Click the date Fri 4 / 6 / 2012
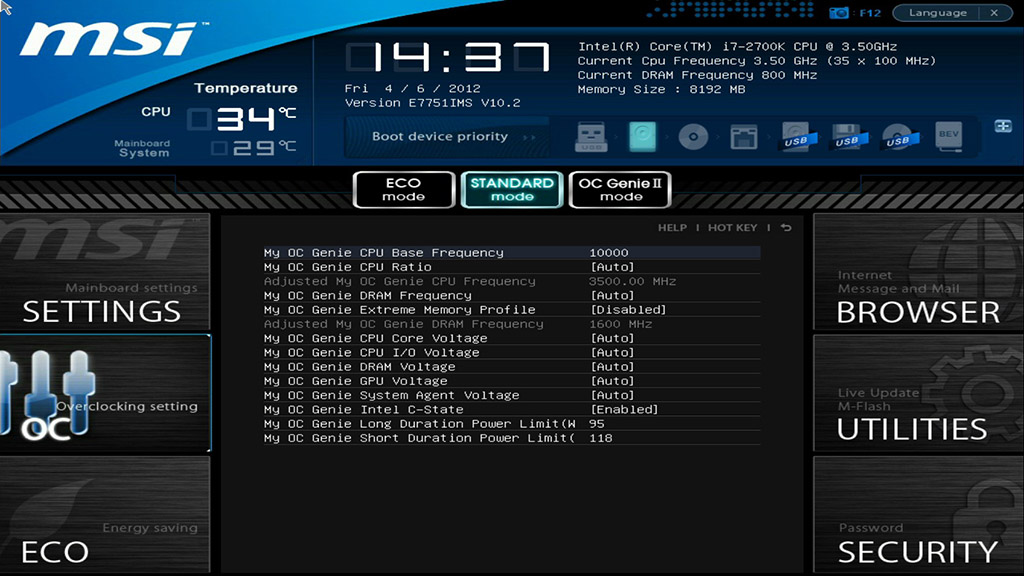The image size is (1024, 576). [x=413, y=89]
